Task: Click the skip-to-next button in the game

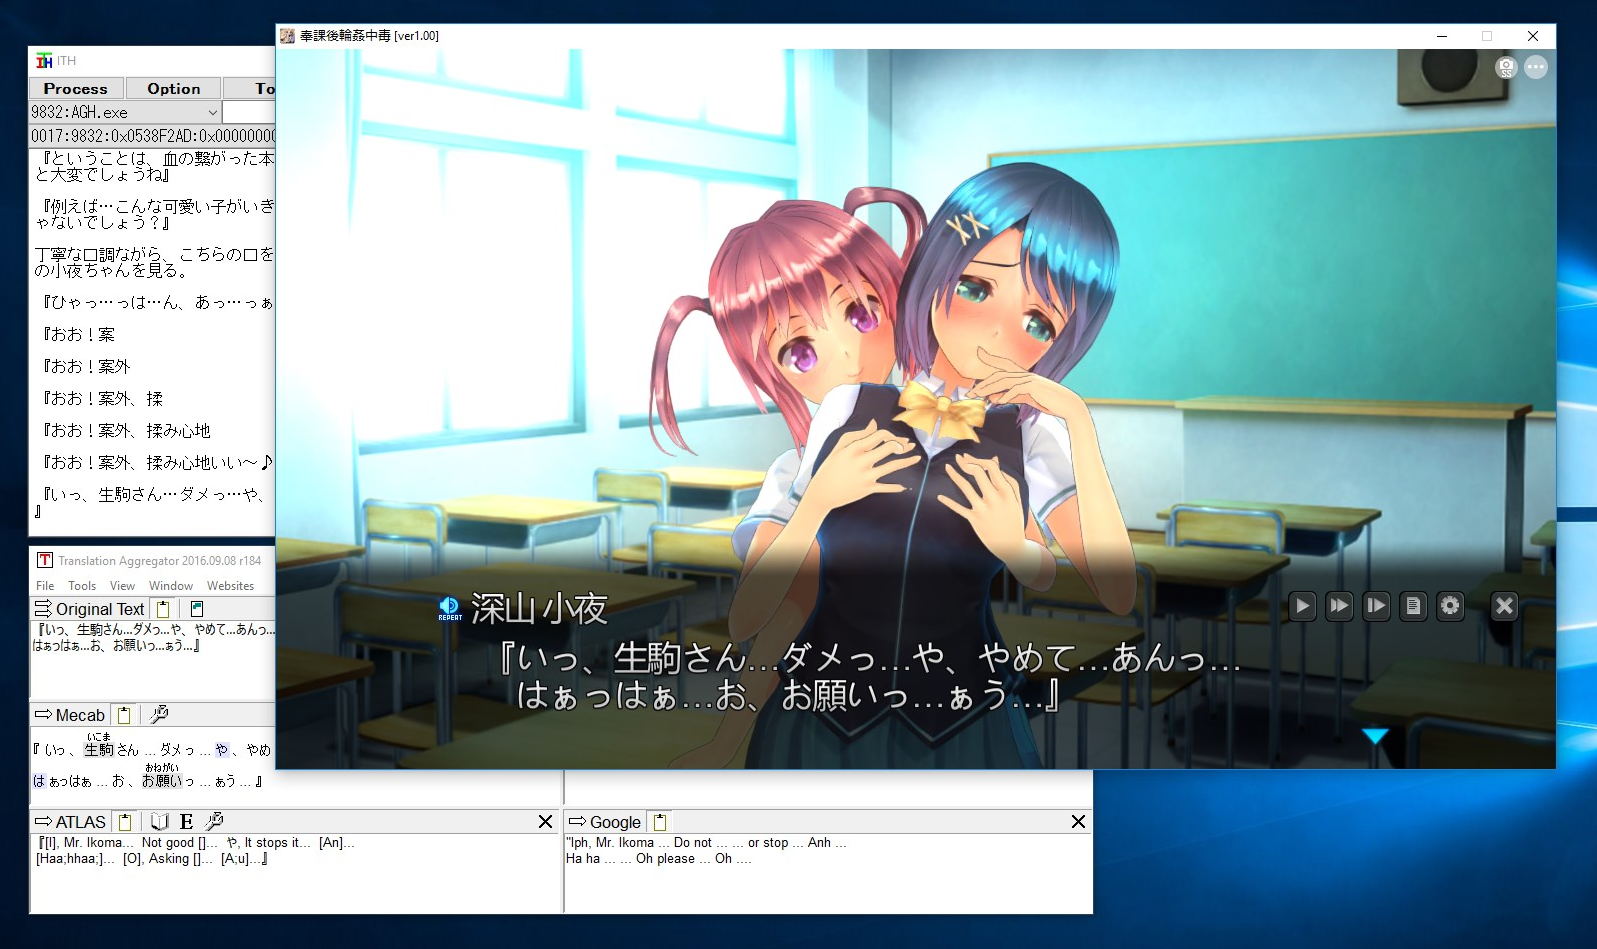Action: [1376, 605]
